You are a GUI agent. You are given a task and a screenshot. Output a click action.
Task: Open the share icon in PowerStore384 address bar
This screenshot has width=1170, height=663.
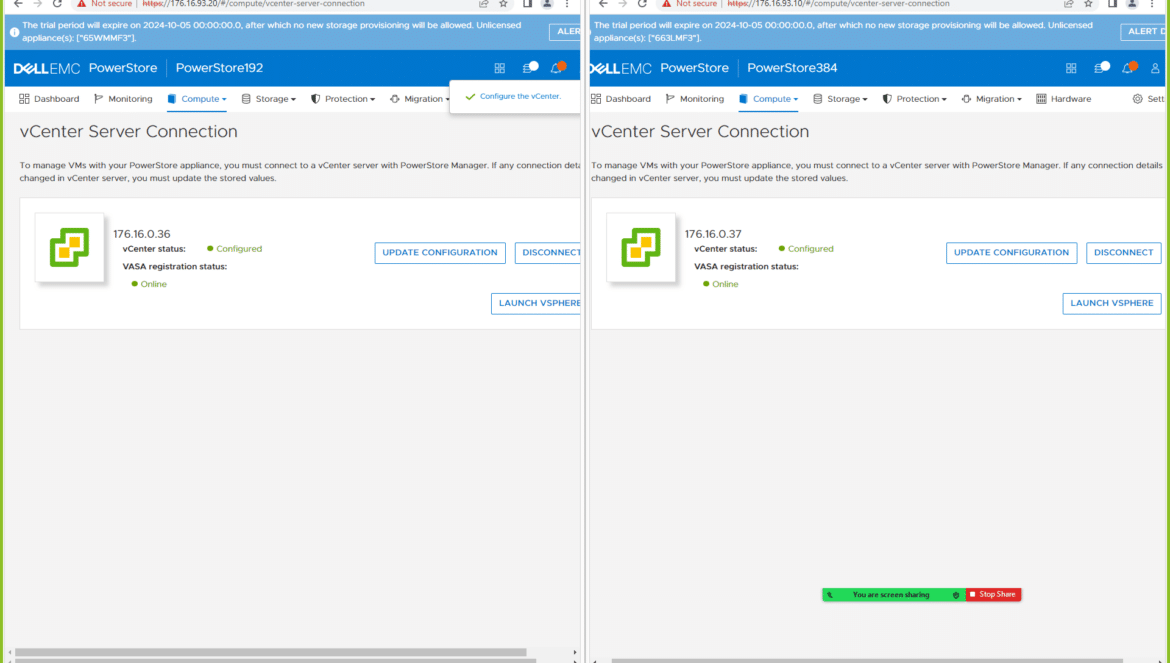tap(1069, 4)
